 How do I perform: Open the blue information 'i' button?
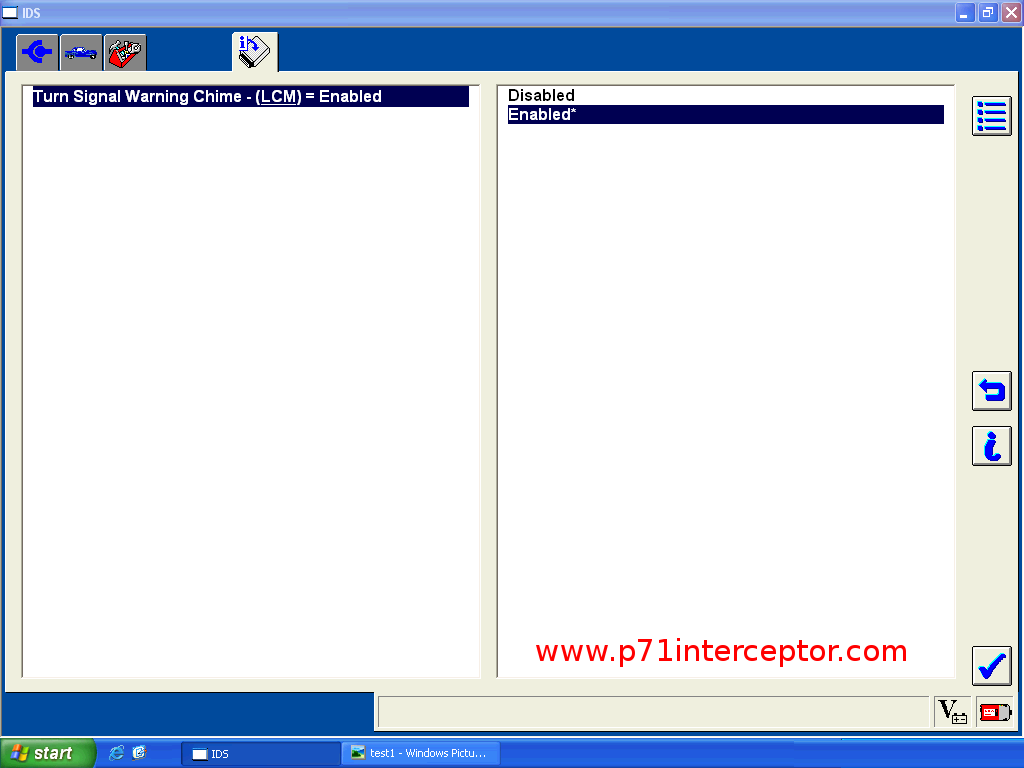(991, 446)
